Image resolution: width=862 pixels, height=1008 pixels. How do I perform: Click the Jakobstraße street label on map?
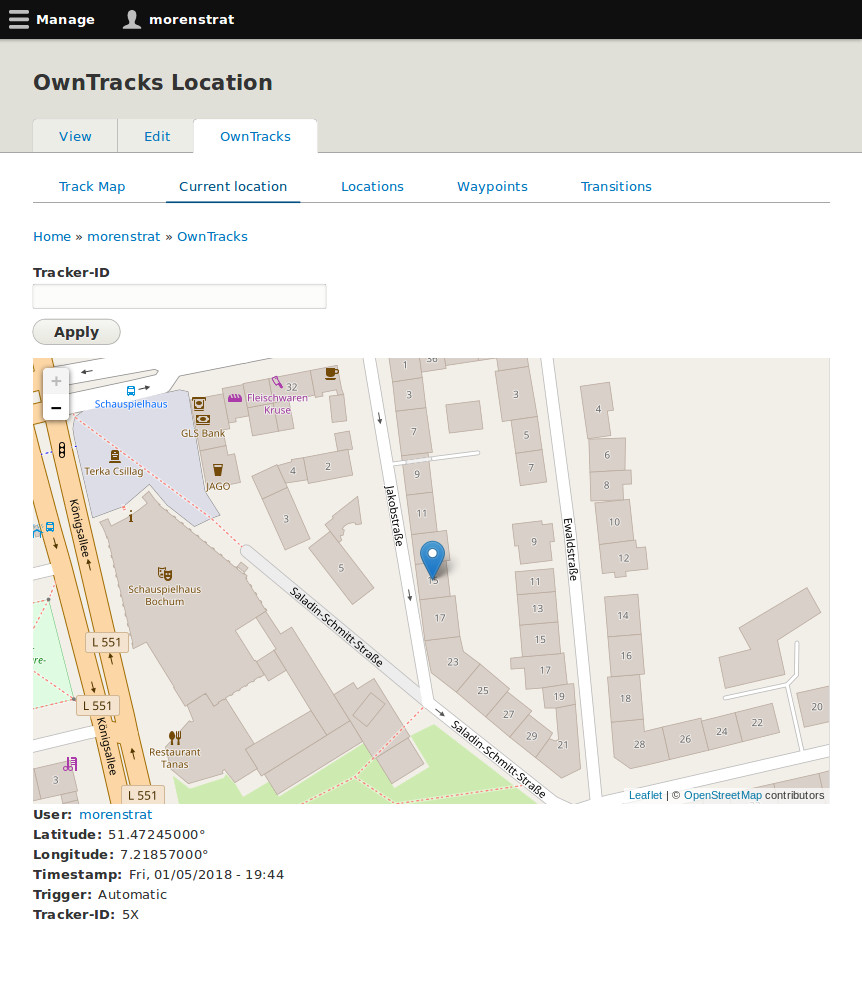pos(393,516)
